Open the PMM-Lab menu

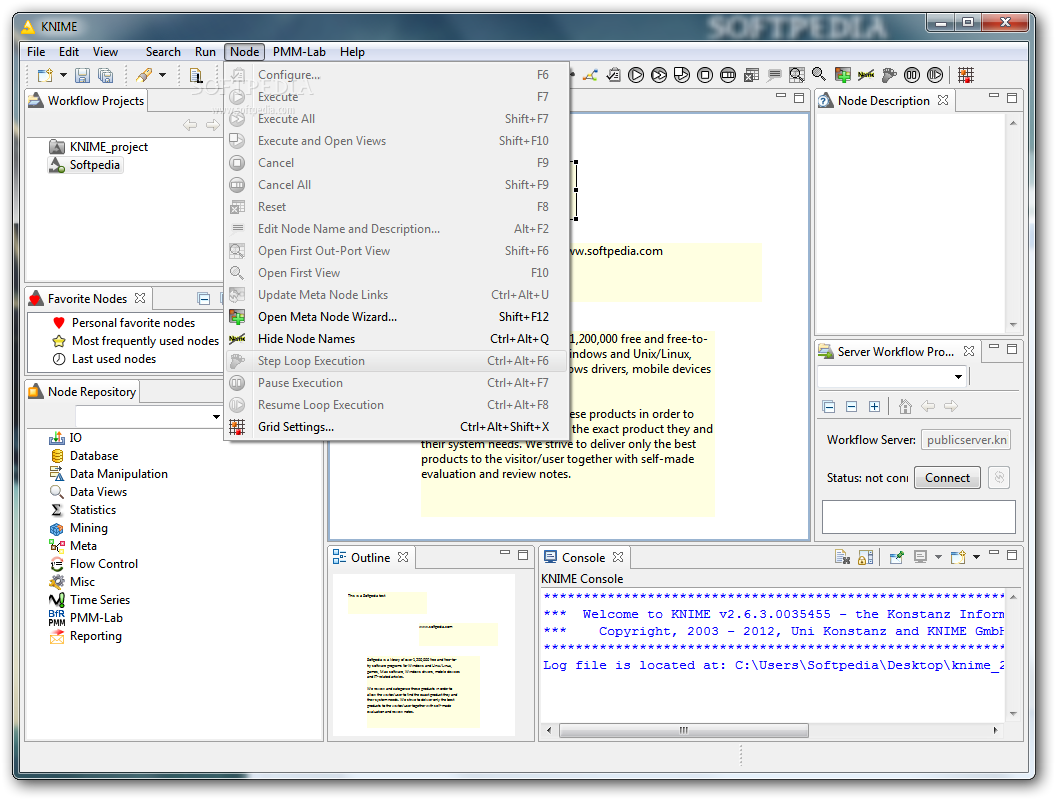click(299, 52)
